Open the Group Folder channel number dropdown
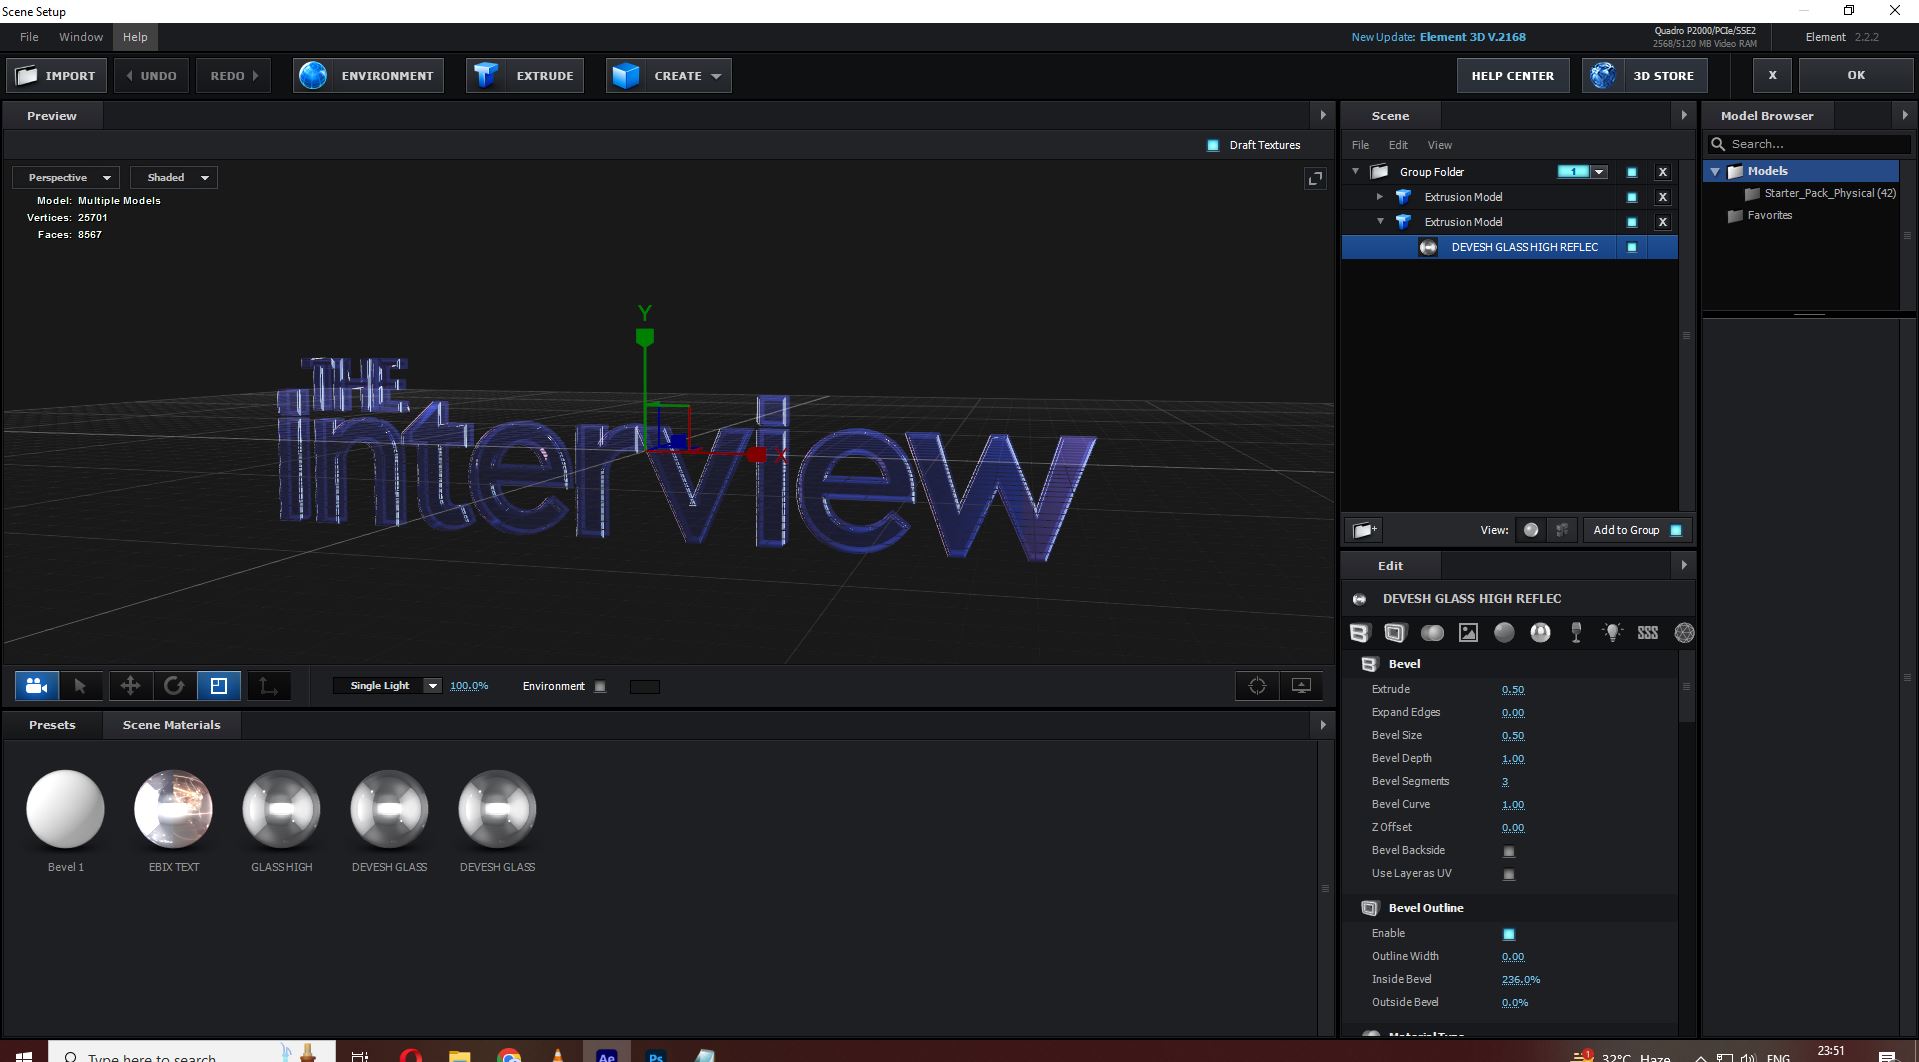Screen dimensions: 1919x1062 click(1599, 172)
